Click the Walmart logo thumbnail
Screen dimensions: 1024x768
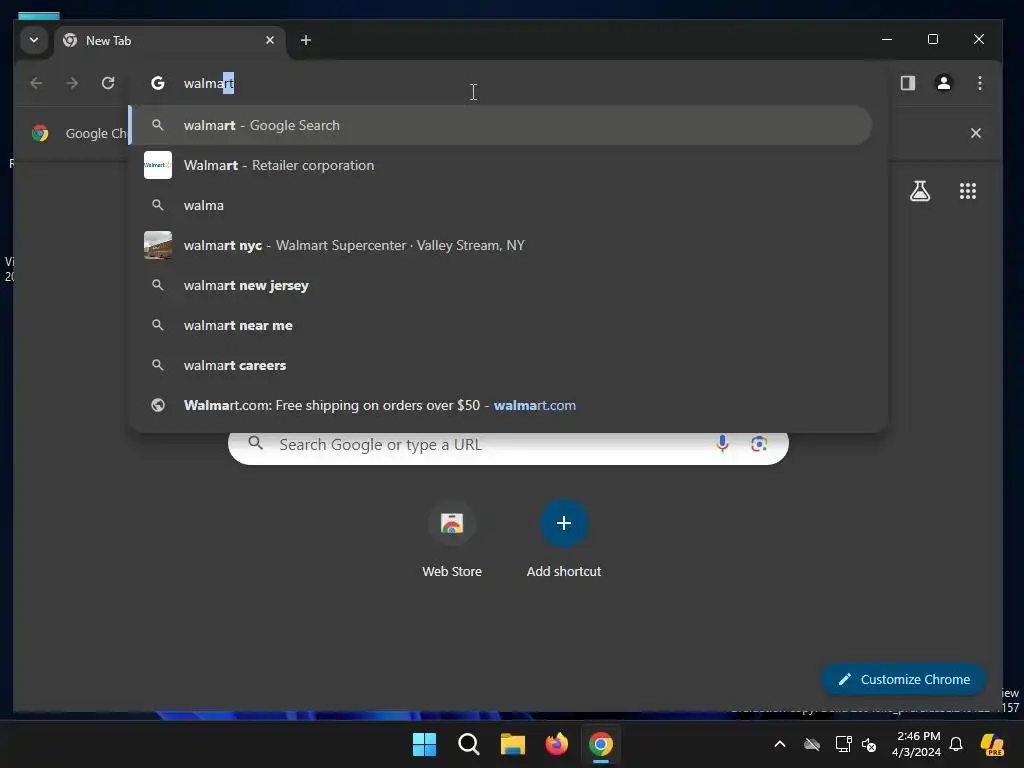158,165
